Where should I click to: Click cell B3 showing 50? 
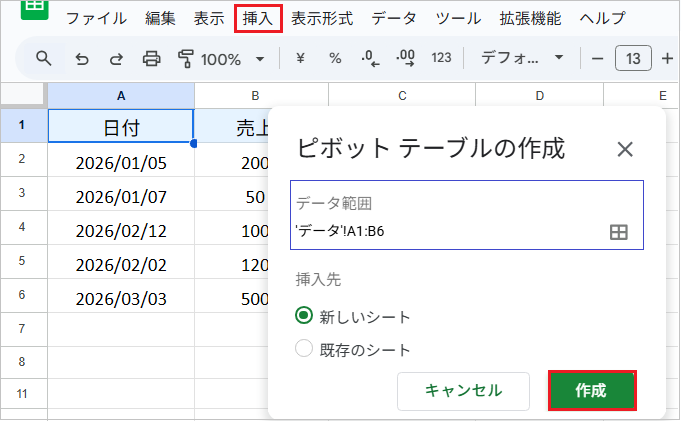click(232, 194)
